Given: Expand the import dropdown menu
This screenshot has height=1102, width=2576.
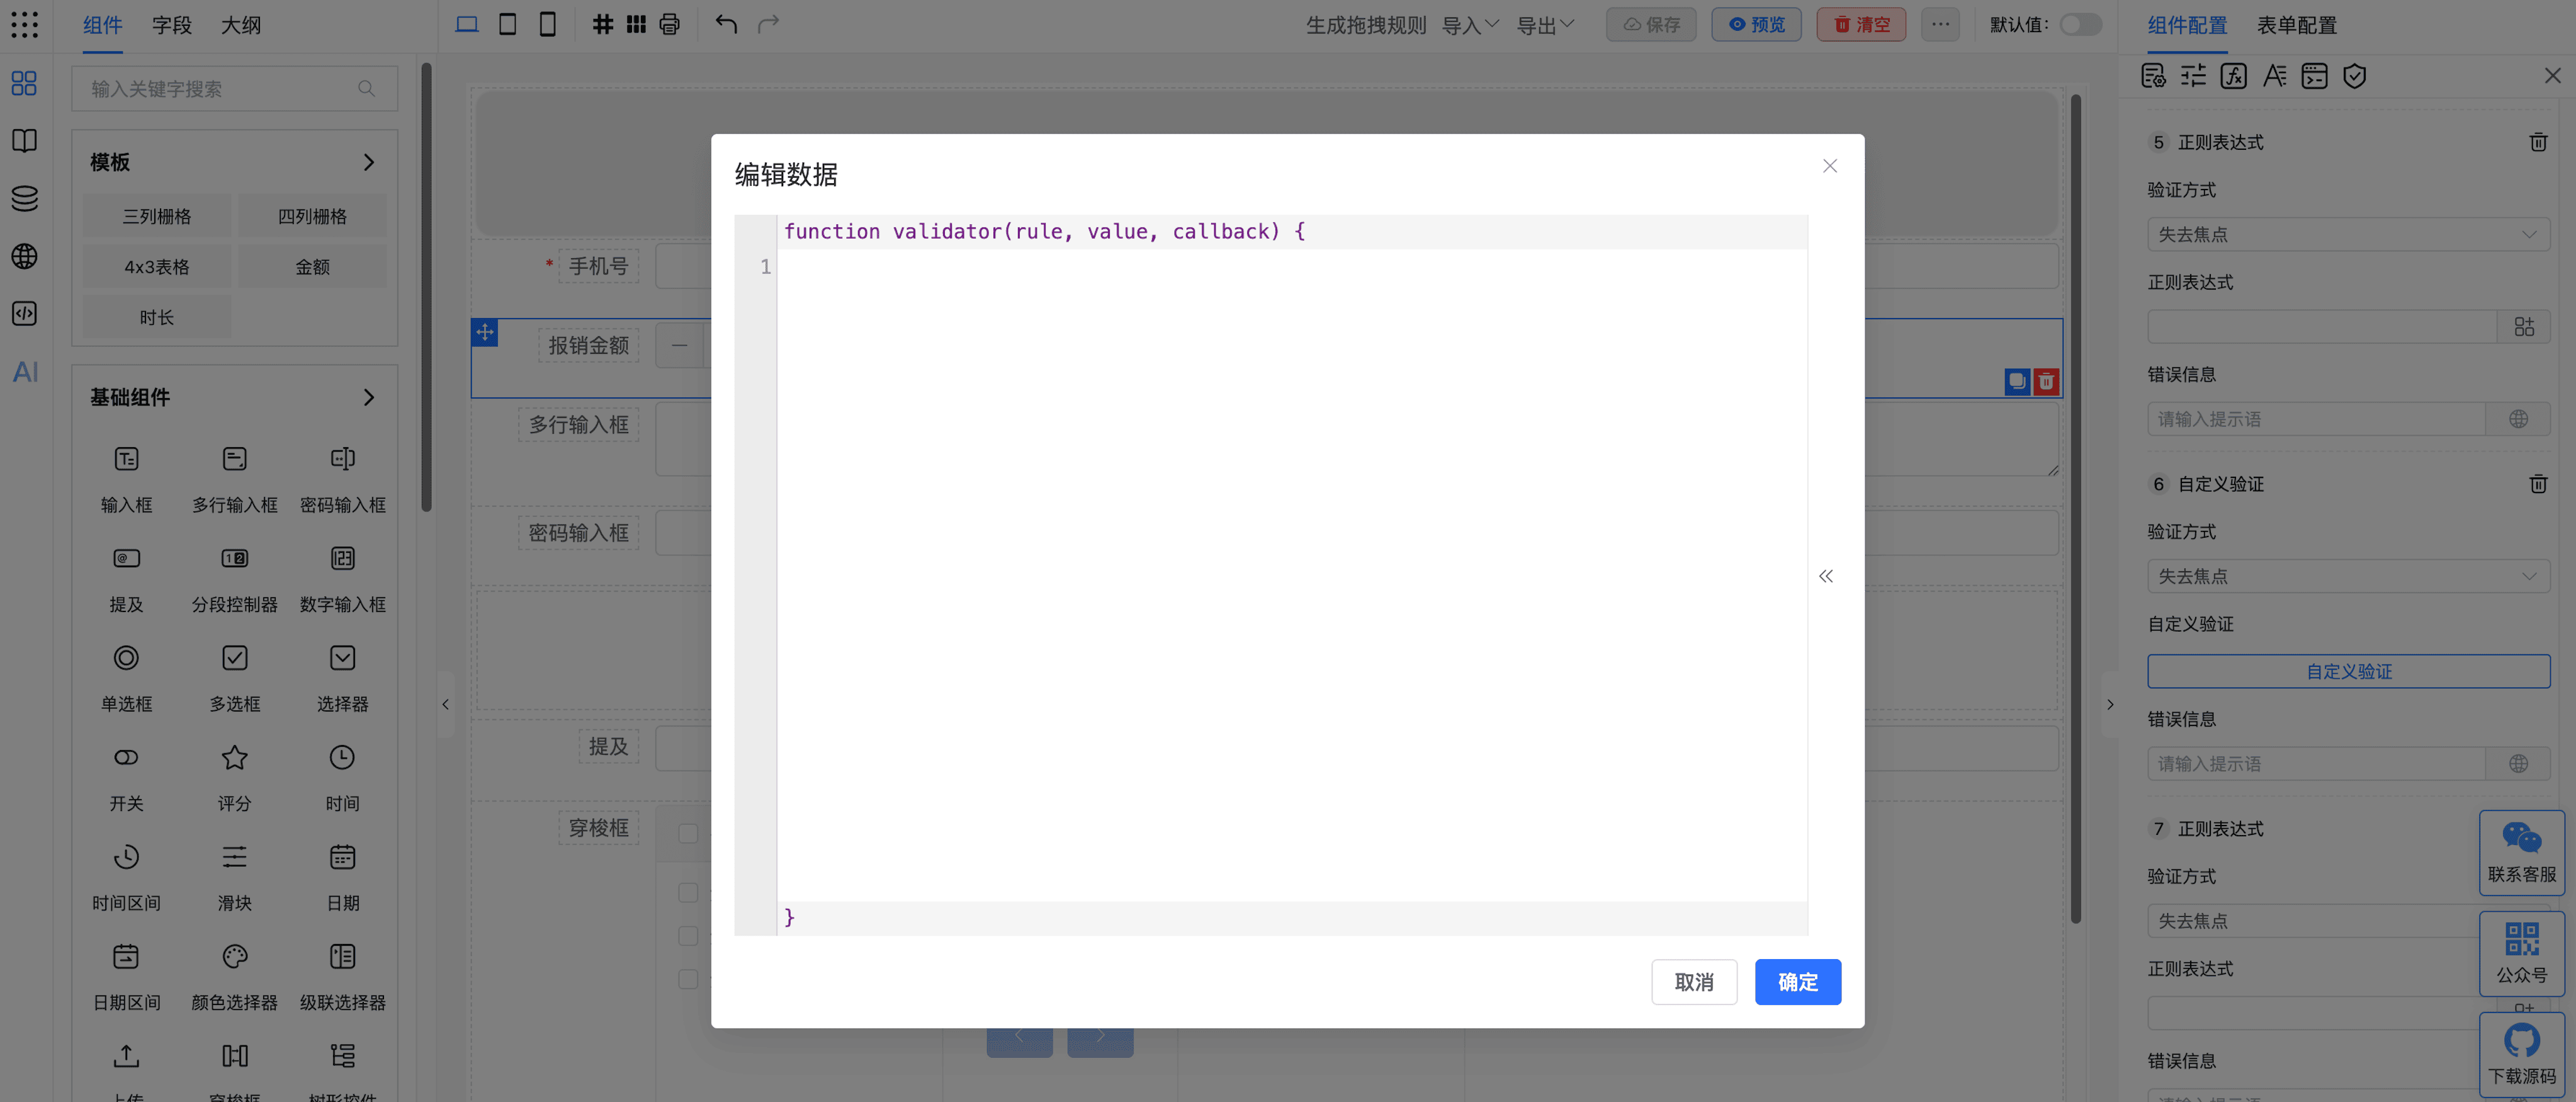Looking at the screenshot, I should 1469,24.
